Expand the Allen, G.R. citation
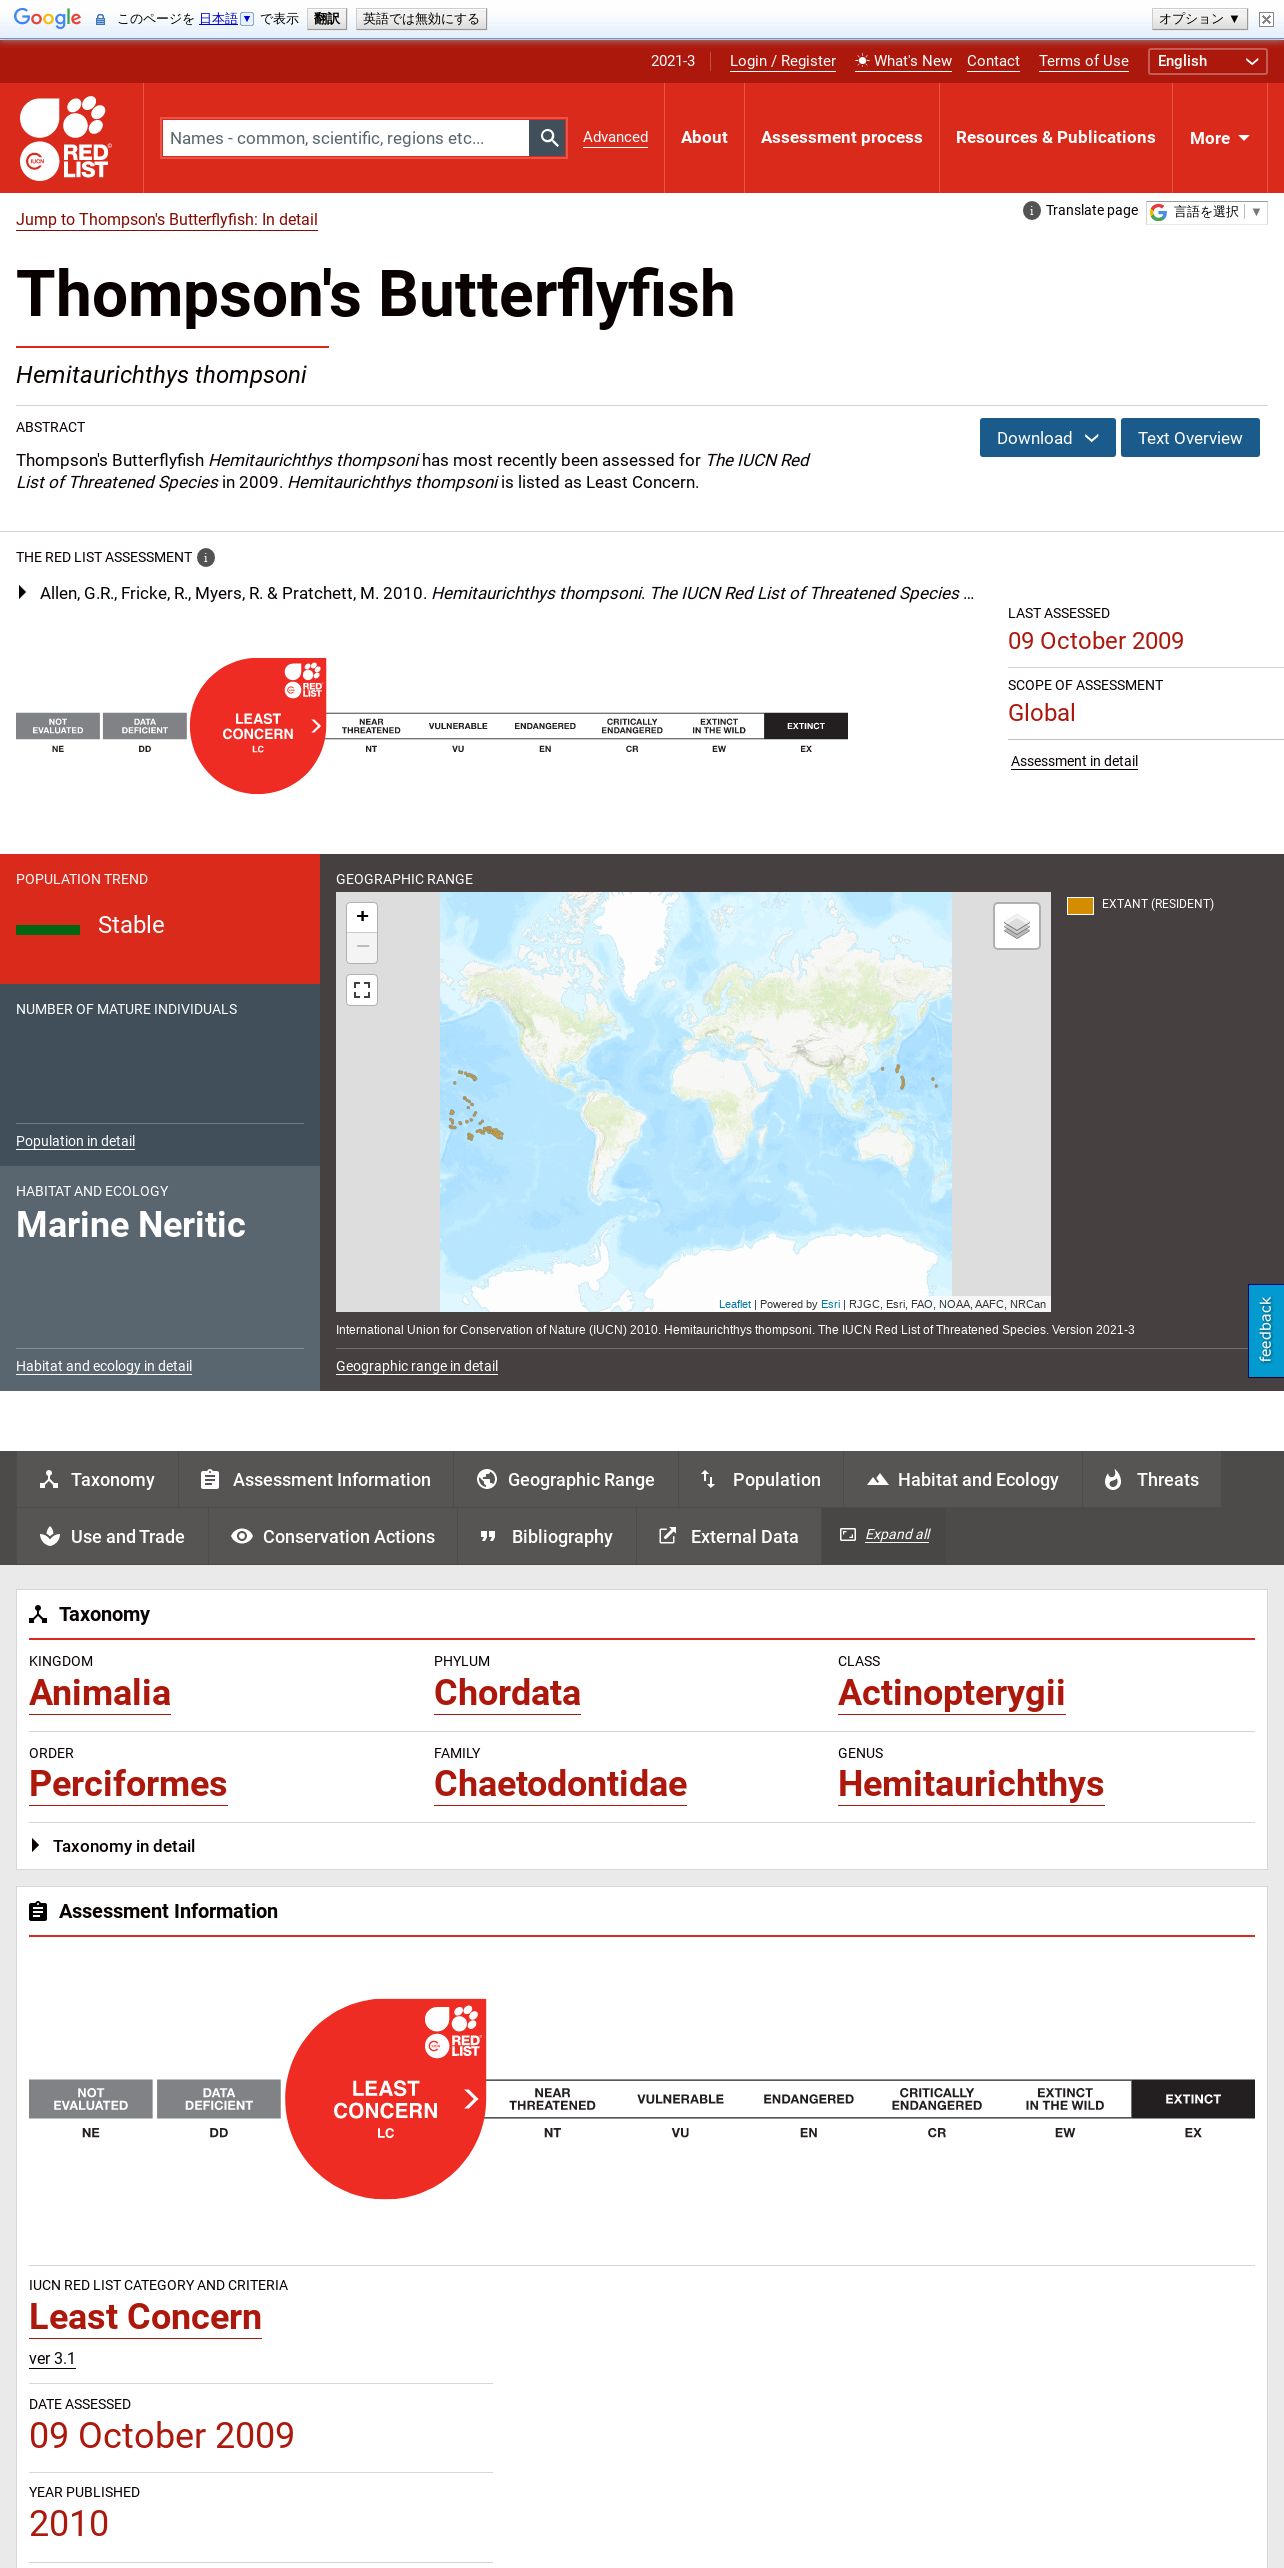This screenshot has width=1284, height=2568. pyautogui.click(x=22, y=593)
